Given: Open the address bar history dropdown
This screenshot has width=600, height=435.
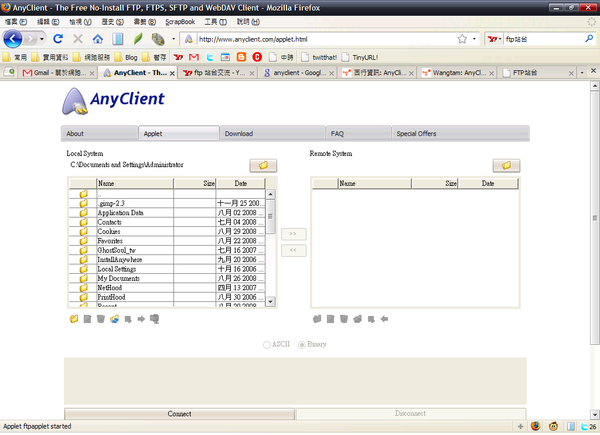Looking at the screenshot, I should (x=474, y=39).
